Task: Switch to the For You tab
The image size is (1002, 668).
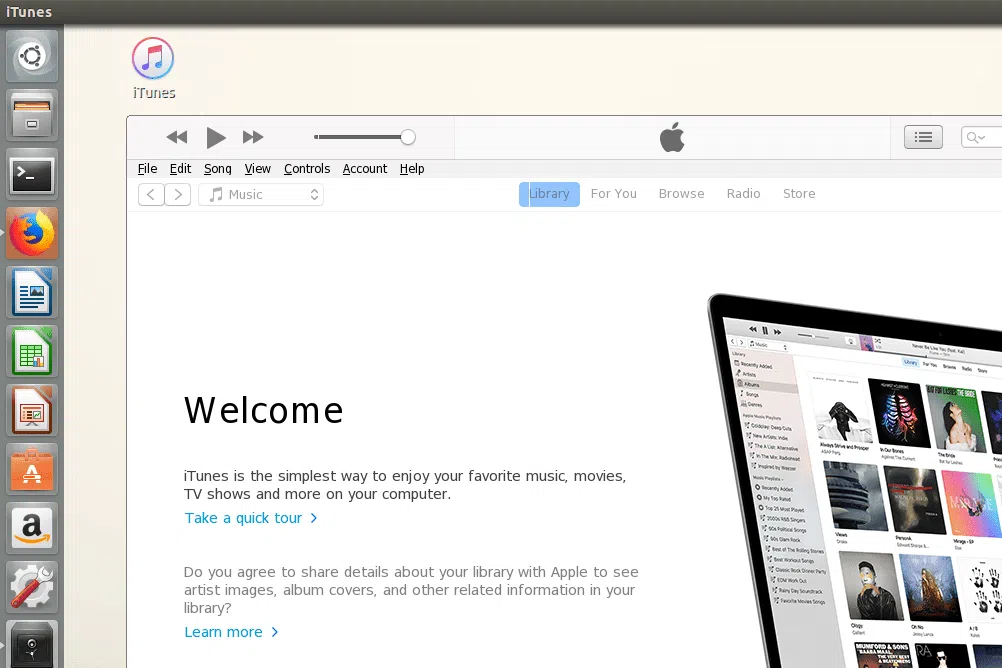Action: pos(613,194)
